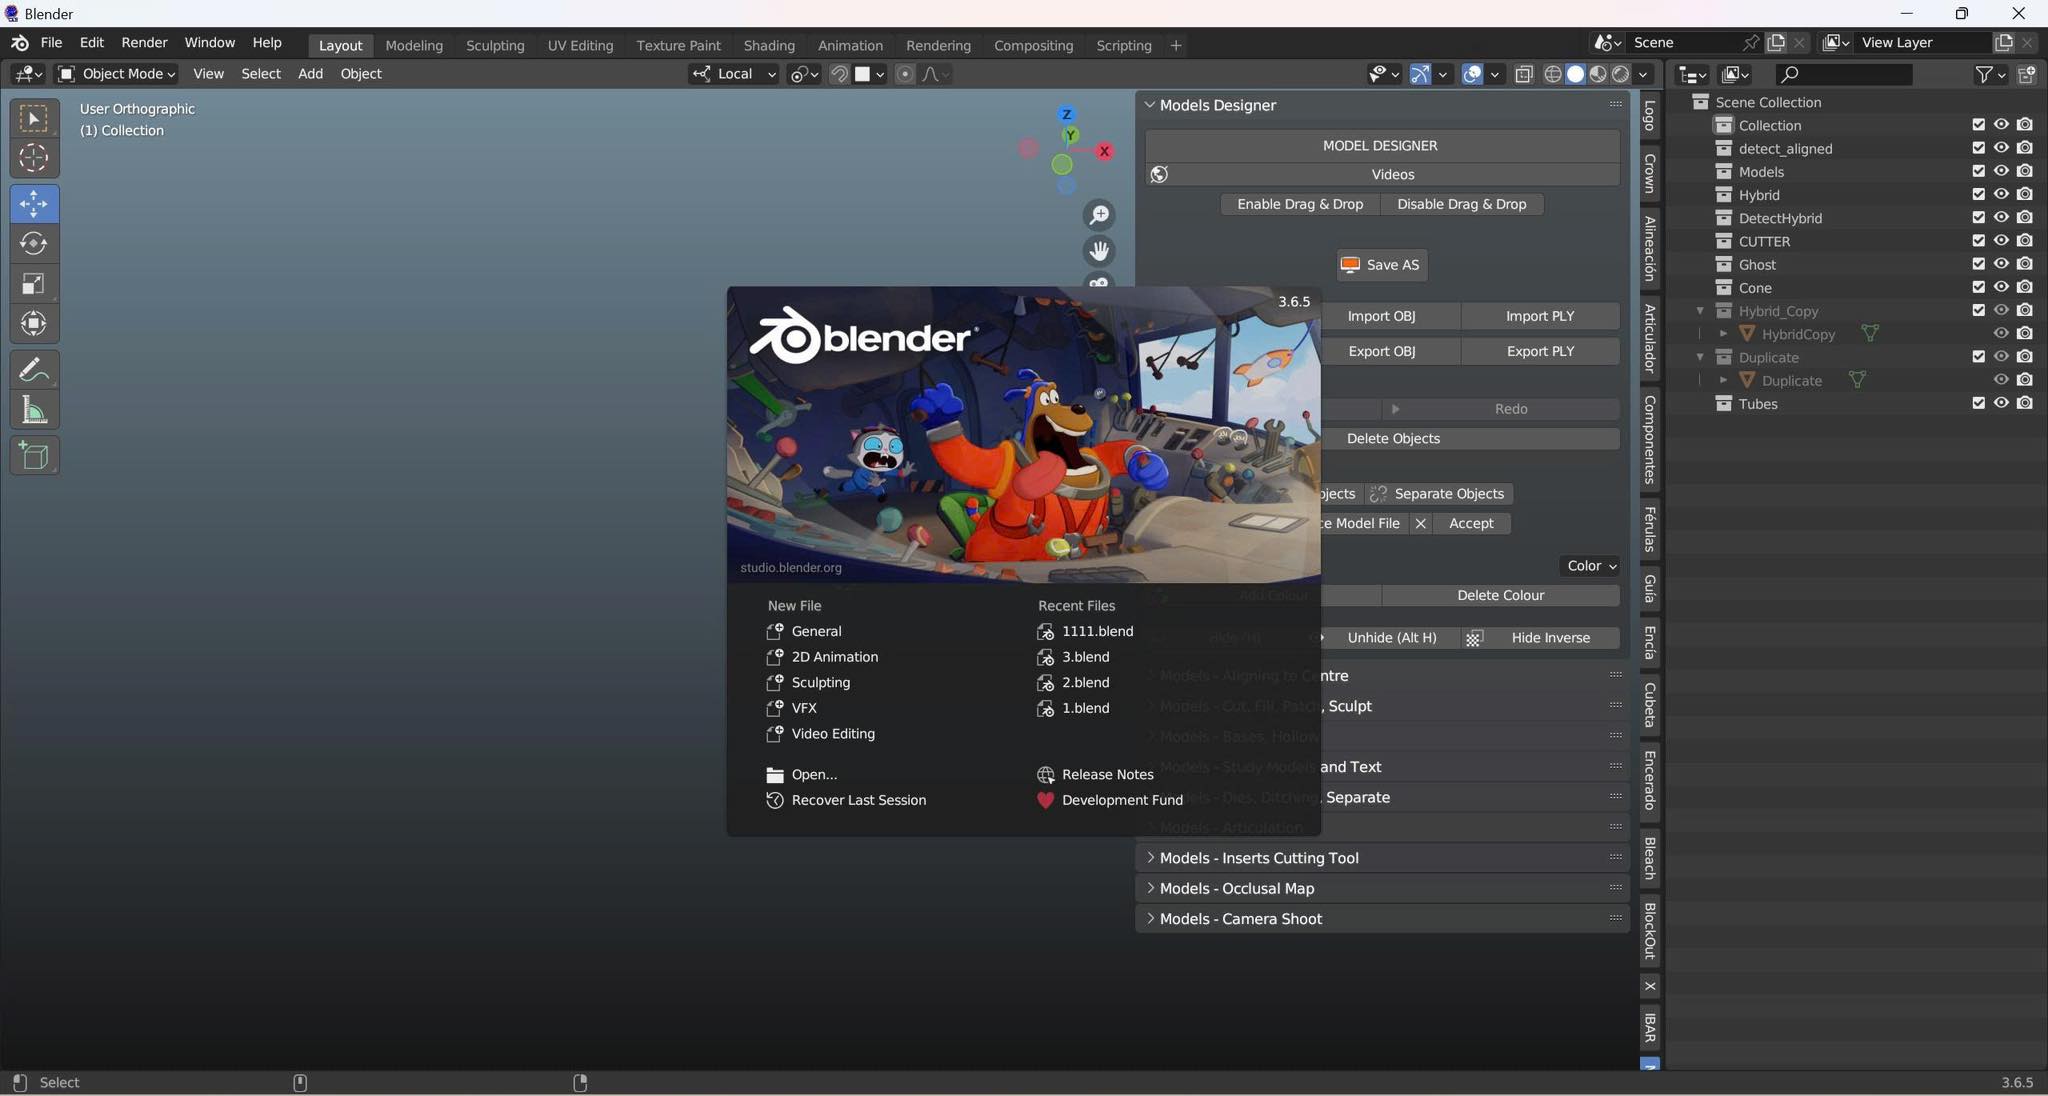Hide the Ghost collection in the Outliner
This screenshot has width=2048, height=1096.
pos(2003,263)
